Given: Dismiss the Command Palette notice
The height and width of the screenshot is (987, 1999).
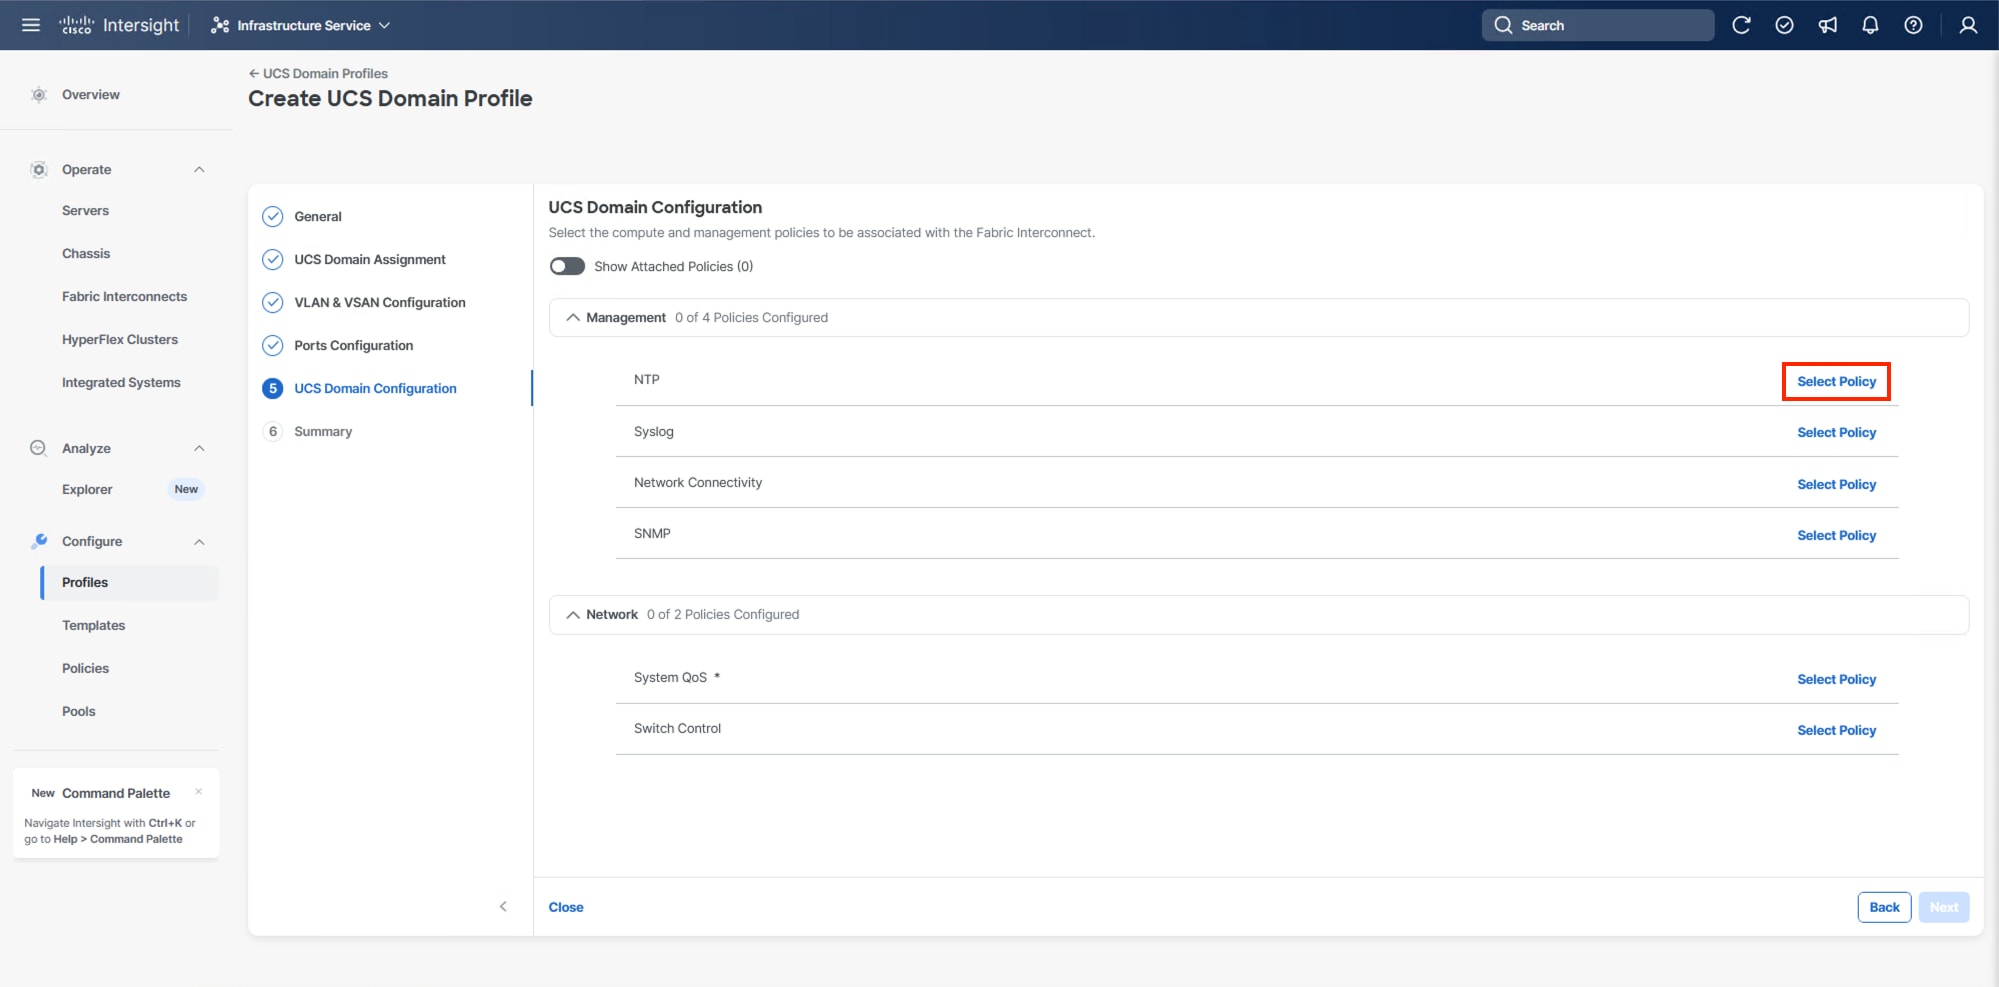Looking at the screenshot, I should (x=199, y=791).
